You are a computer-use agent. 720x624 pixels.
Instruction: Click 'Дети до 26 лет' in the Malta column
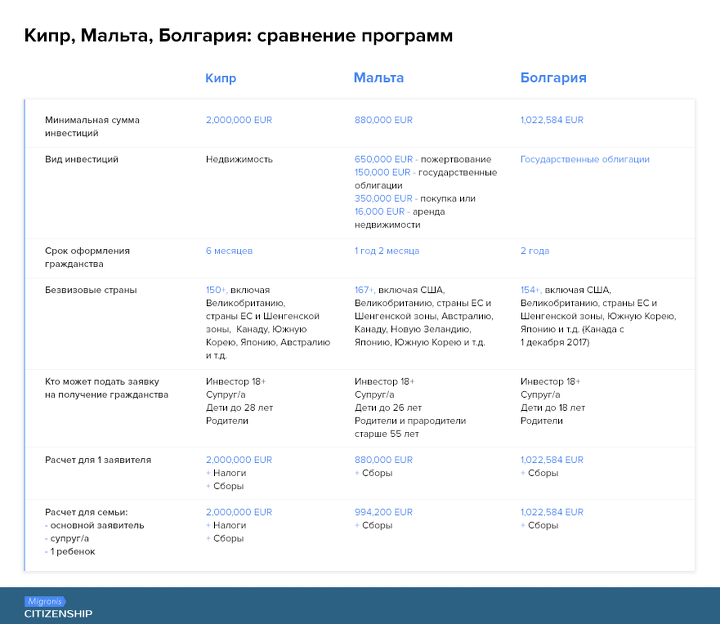click(x=388, y=408)
